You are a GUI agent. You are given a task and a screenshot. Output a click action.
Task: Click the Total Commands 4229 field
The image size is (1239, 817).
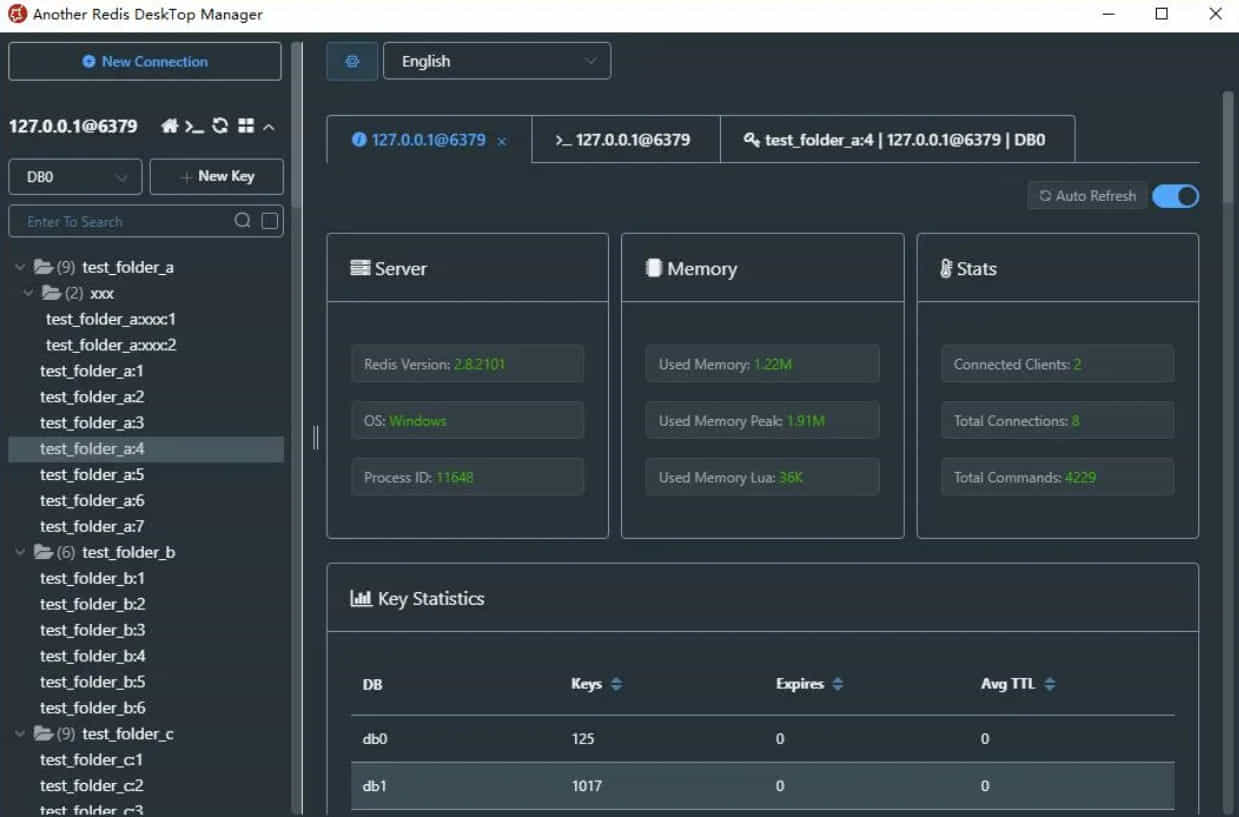tap(1057, 477)
